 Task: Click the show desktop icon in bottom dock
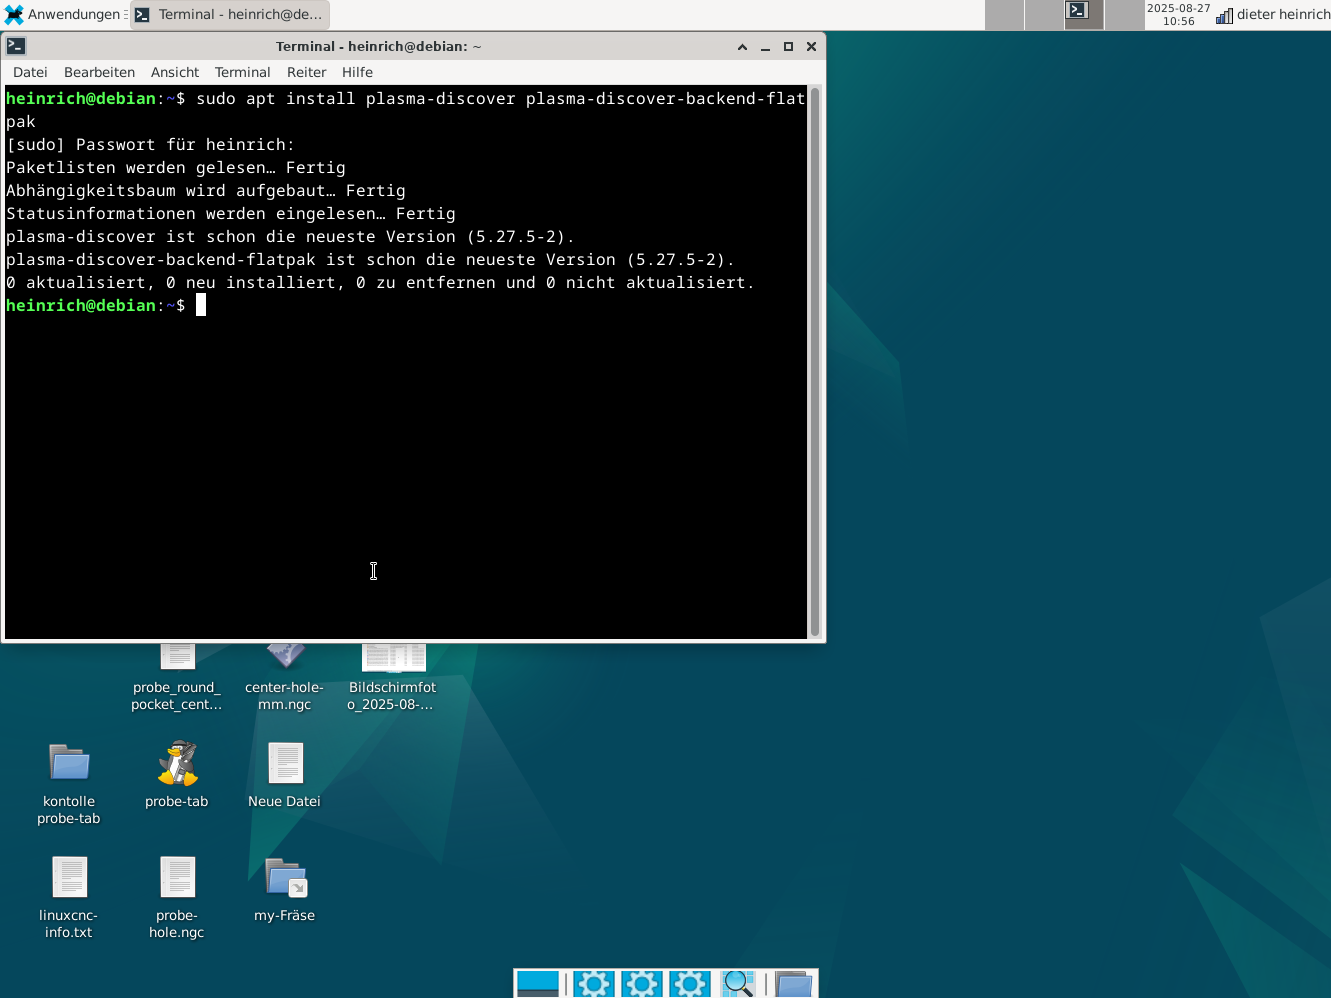pyautogui.click(x=538, y=984)
